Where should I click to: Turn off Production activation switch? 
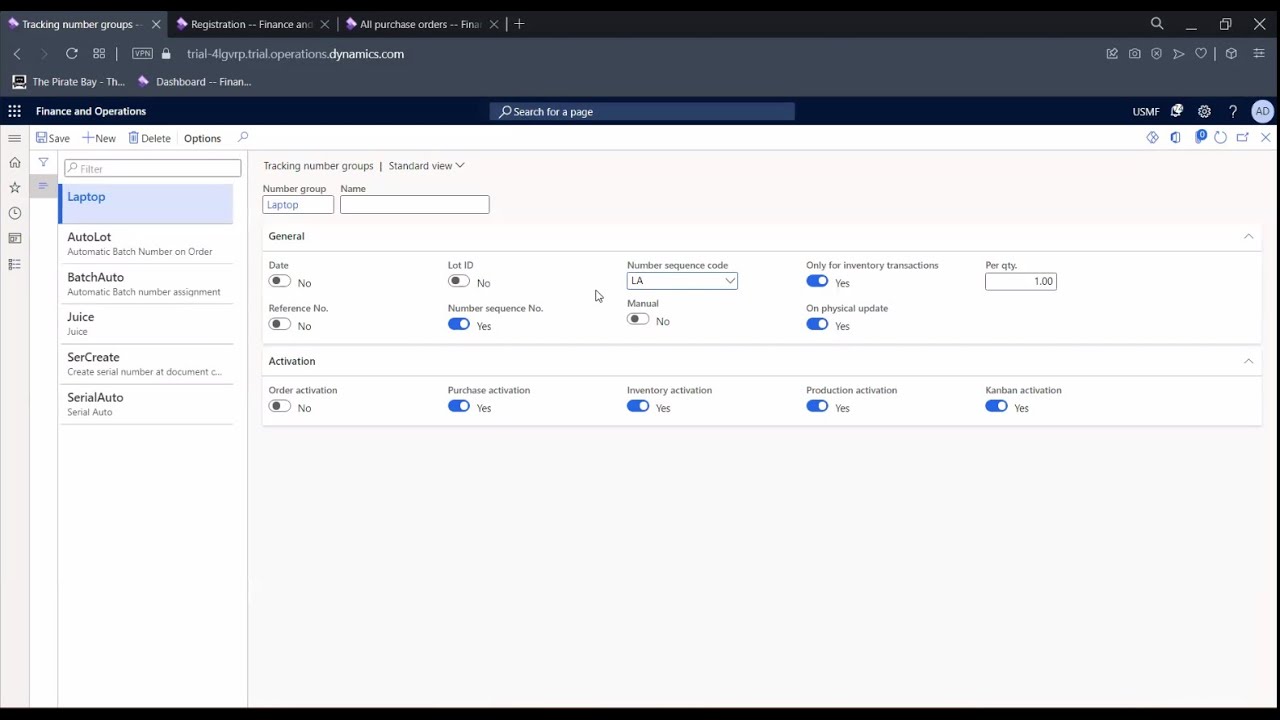click(x=817, y=407)
